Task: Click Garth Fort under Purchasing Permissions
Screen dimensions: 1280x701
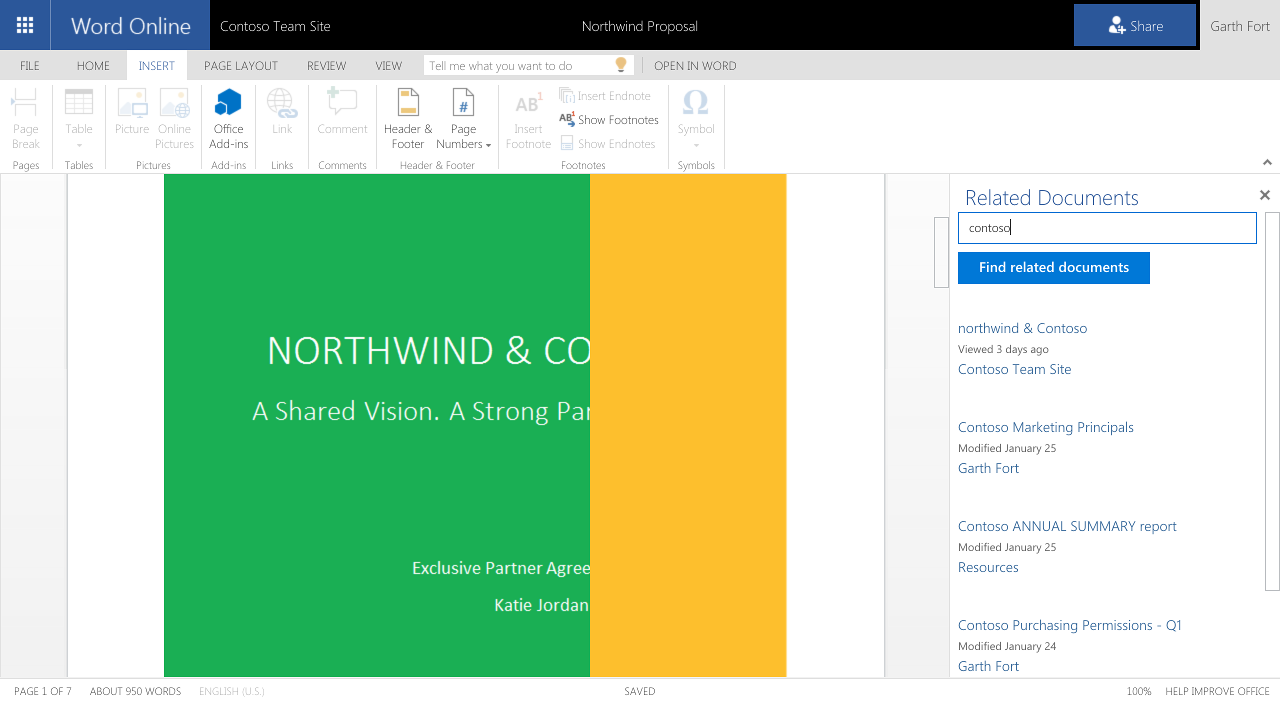Action: pyautogui.click(x=988, y=666)
